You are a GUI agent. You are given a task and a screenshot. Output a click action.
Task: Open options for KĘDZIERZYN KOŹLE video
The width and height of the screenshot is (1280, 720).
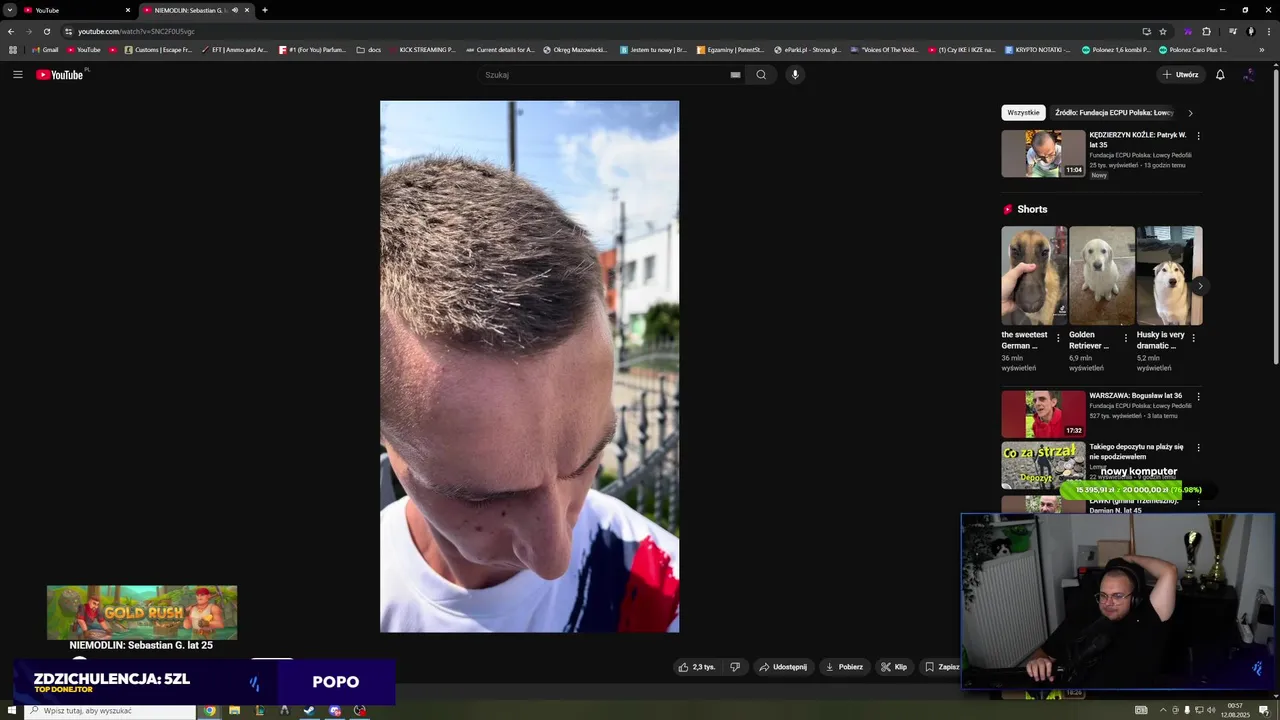coord(1198,136)
